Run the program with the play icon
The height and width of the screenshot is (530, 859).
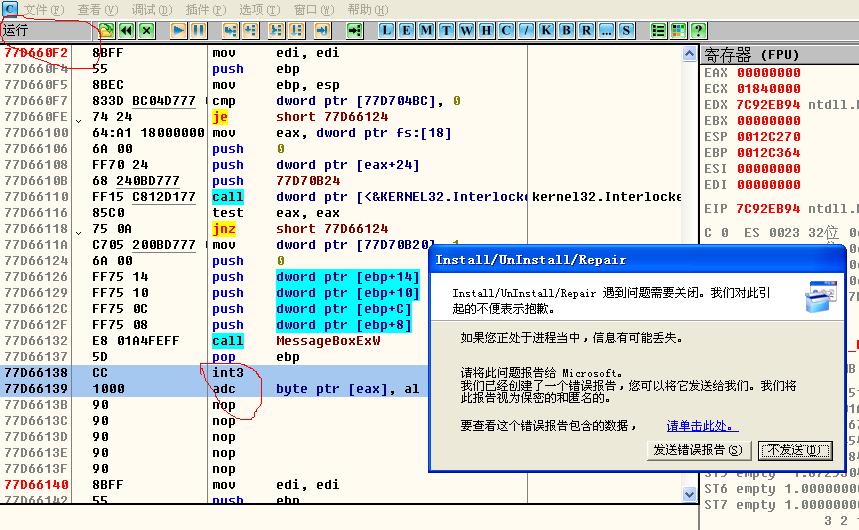pos(178,30)
